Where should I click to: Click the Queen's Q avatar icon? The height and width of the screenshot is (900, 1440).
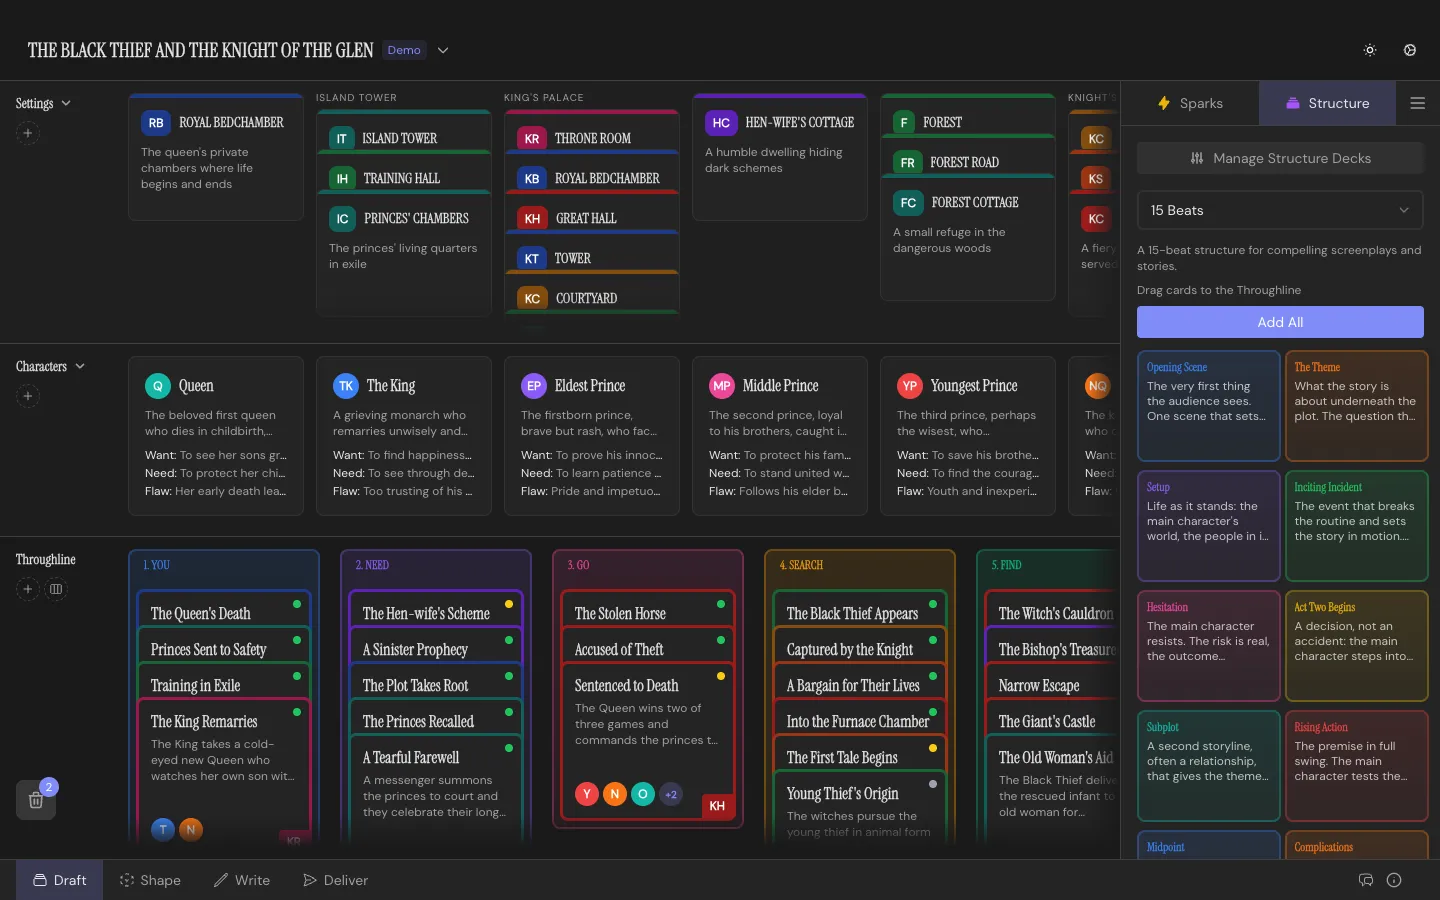[x=158, y=386]
